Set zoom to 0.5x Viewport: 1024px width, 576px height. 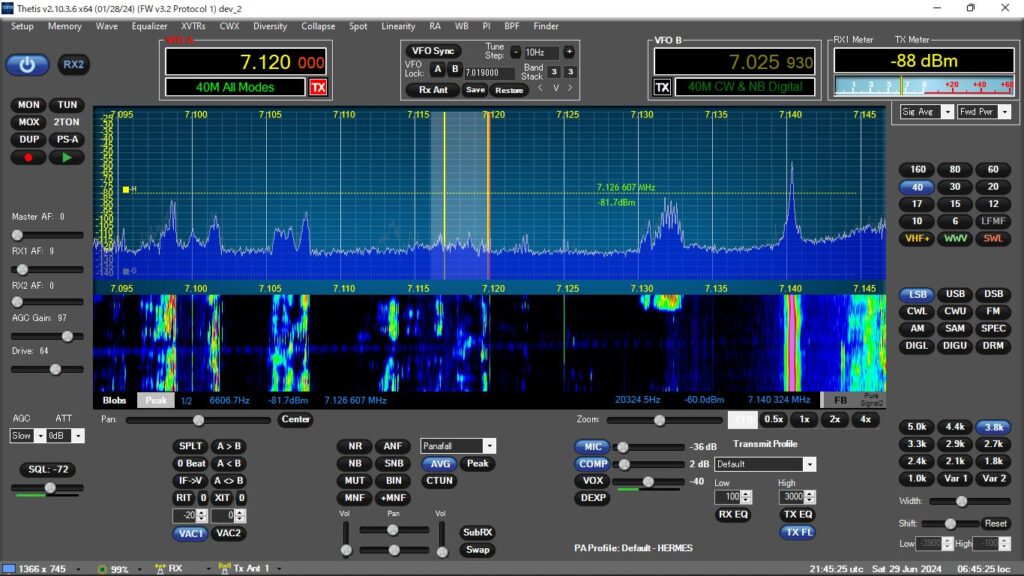coord(774,419)
